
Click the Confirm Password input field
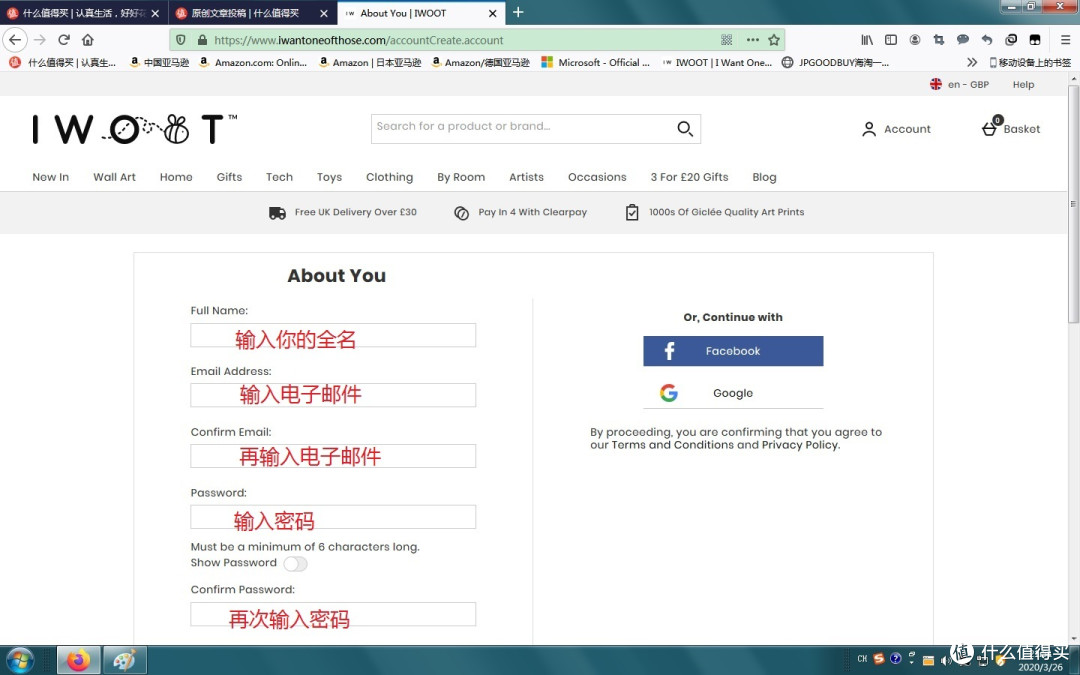click(x=333, y=614)
